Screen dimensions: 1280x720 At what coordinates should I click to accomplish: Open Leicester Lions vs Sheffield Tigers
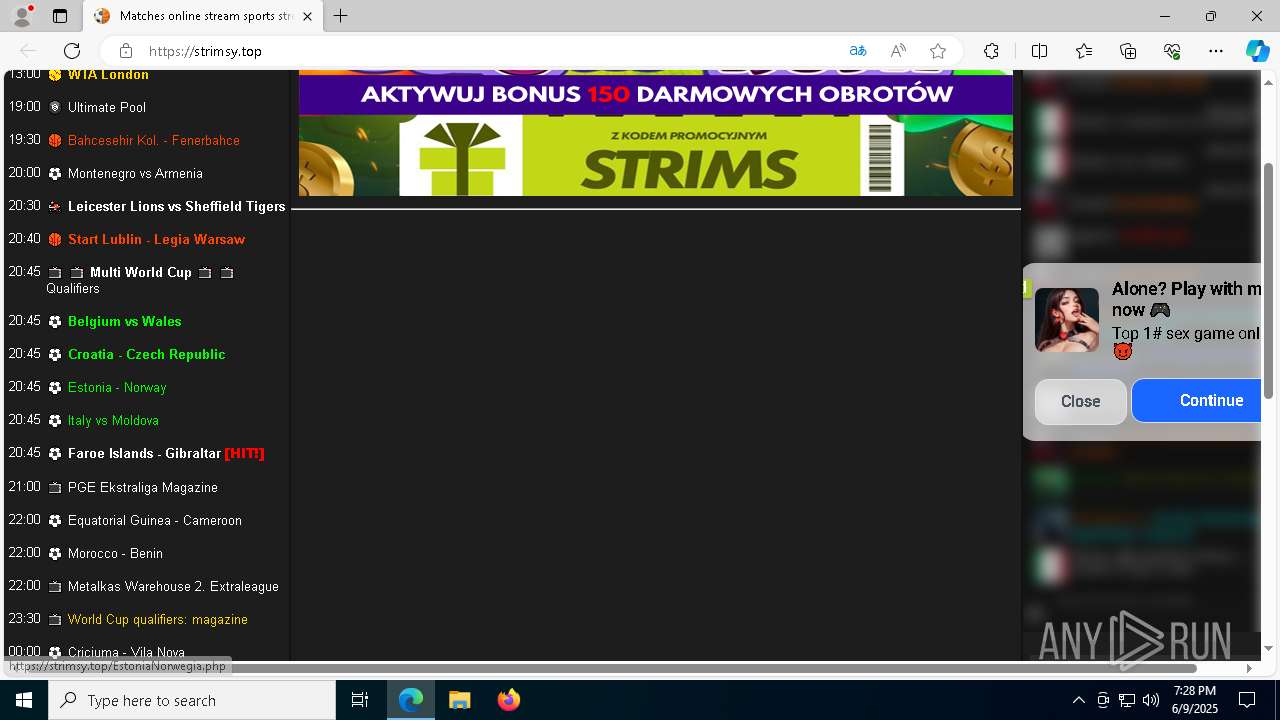[x=177, y=206]
